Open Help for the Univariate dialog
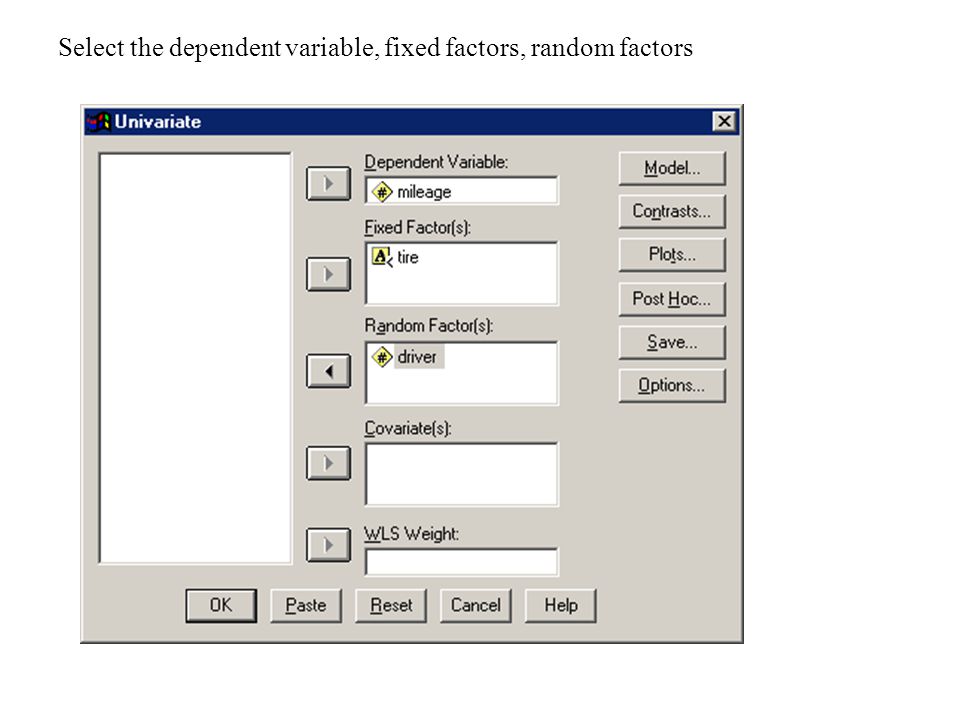 pos(560,606)
